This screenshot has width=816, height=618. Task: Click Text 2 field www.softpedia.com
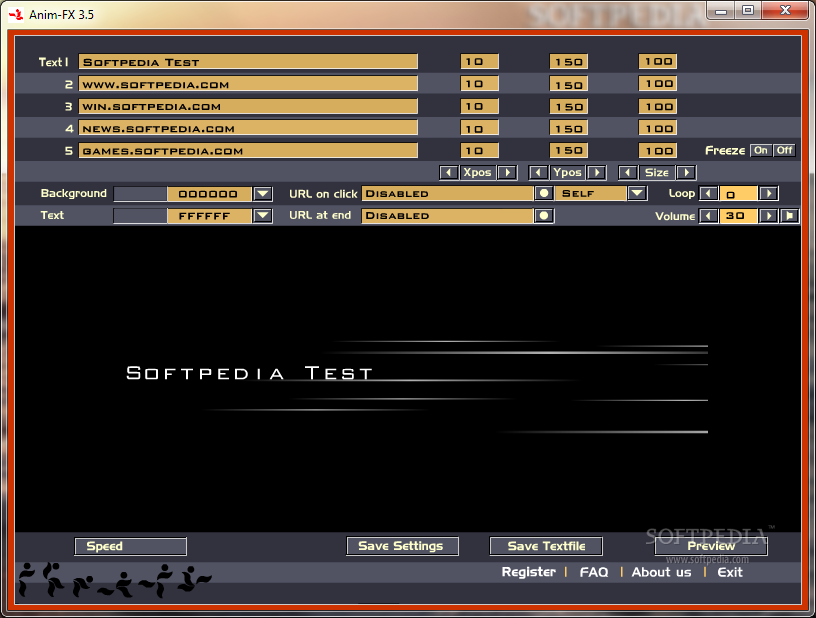[248, 84]
